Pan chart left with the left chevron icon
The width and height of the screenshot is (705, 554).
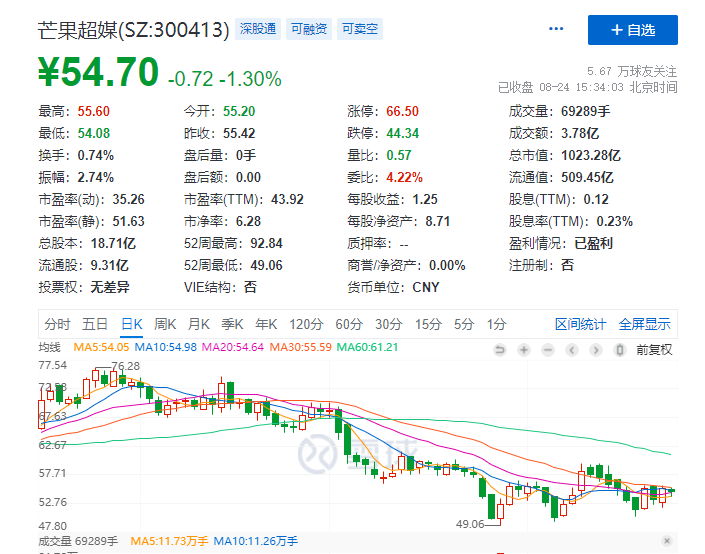572,349
